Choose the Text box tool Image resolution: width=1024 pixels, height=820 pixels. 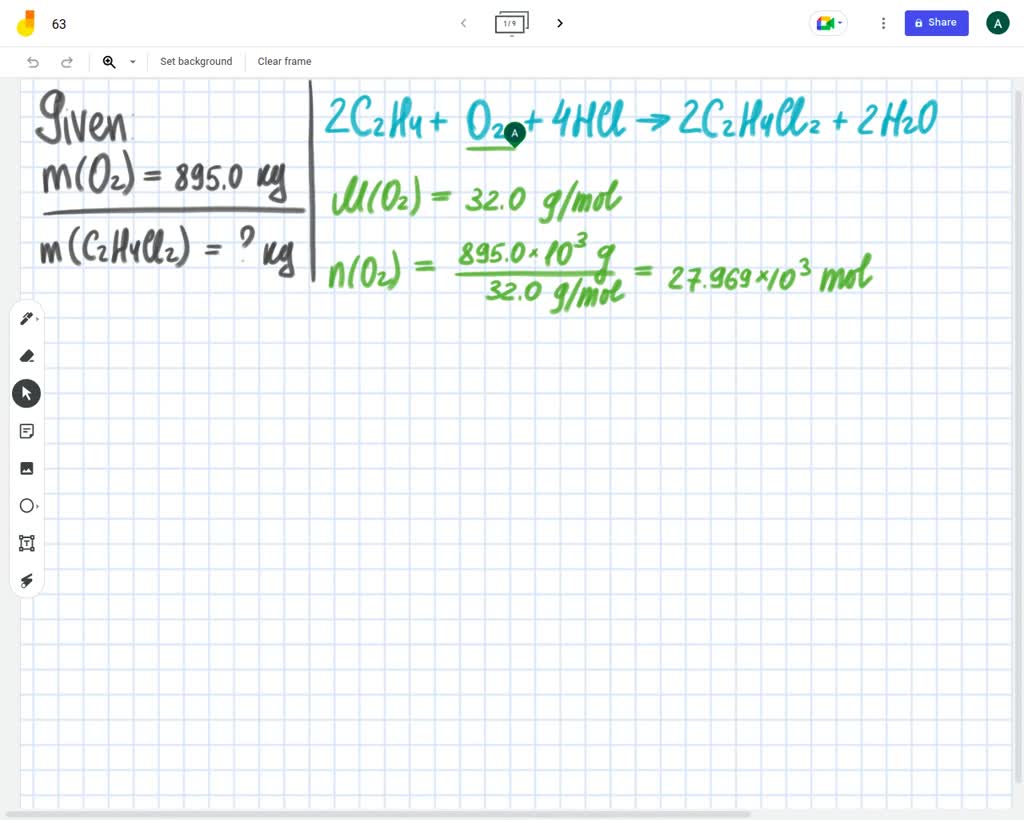(26, 543)
